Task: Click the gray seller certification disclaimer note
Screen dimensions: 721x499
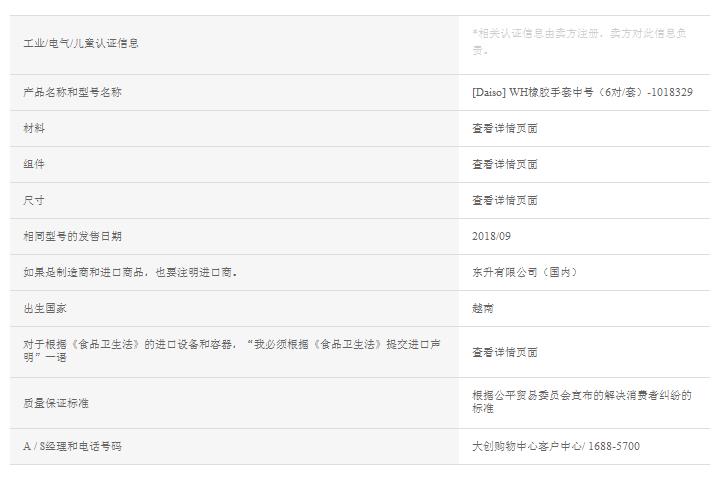Action: point(579,41)
